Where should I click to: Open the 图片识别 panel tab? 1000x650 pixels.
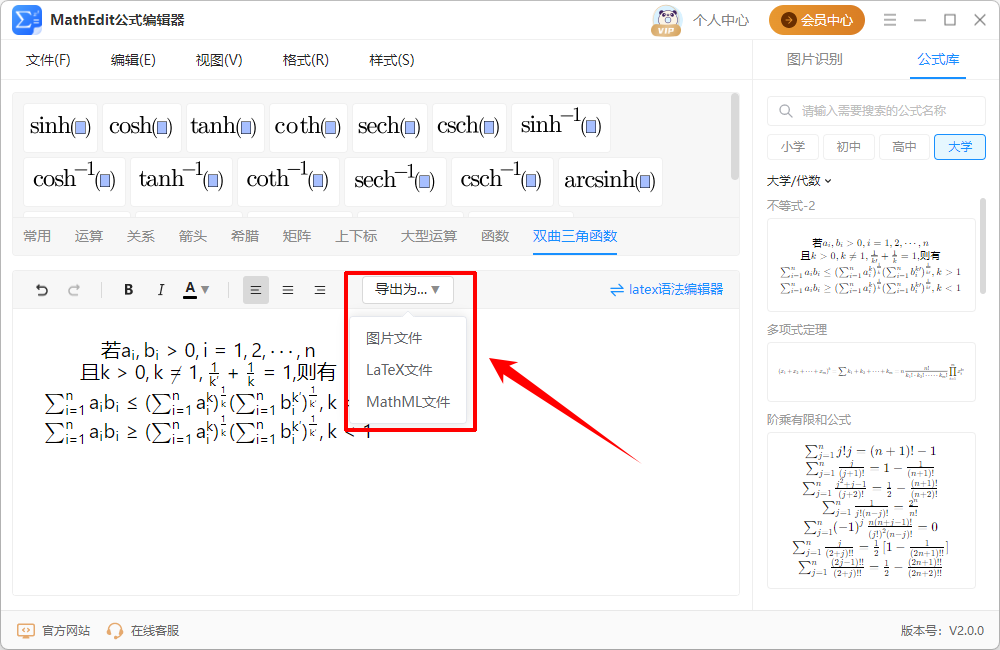(x=814, y=59)
